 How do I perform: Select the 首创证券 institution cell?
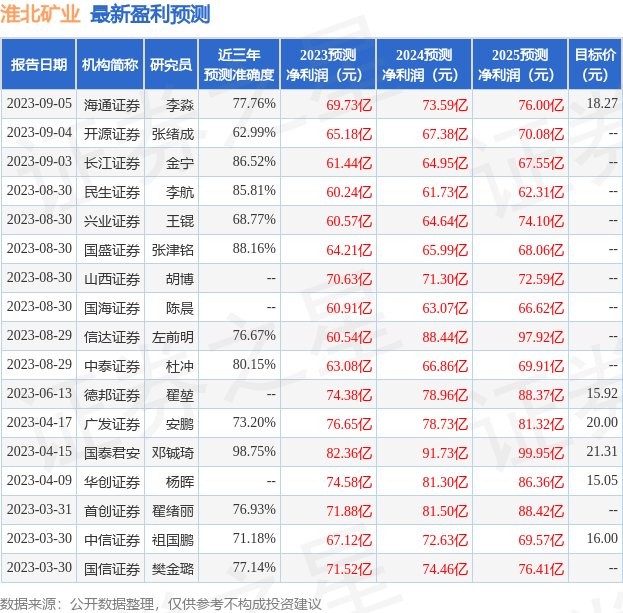(112, 511)
